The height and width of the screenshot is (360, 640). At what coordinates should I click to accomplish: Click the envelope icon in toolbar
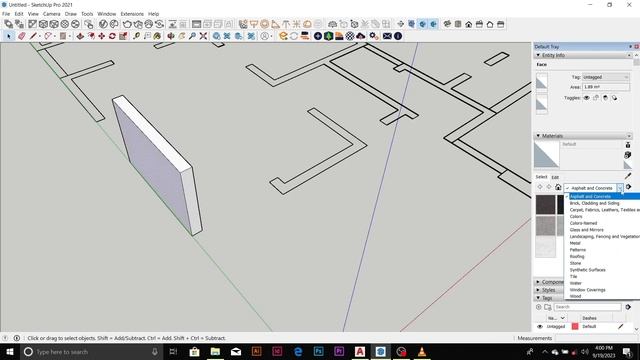click(387, 36)
